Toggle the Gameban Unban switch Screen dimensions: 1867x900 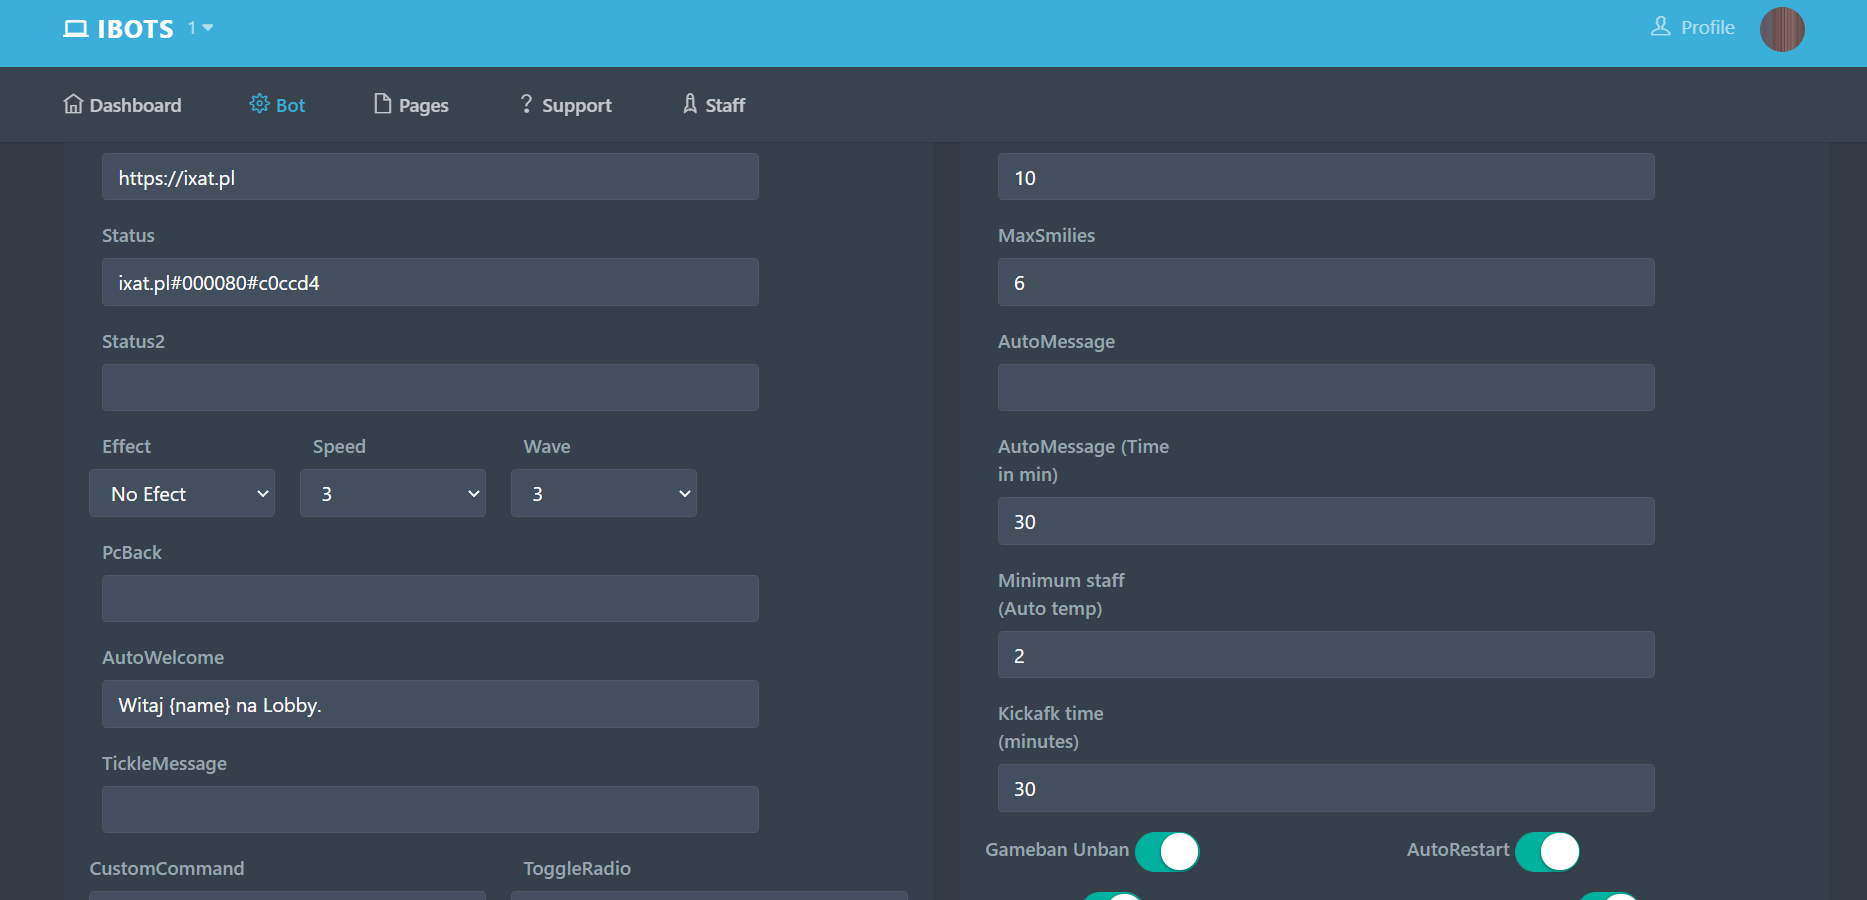1166,852
